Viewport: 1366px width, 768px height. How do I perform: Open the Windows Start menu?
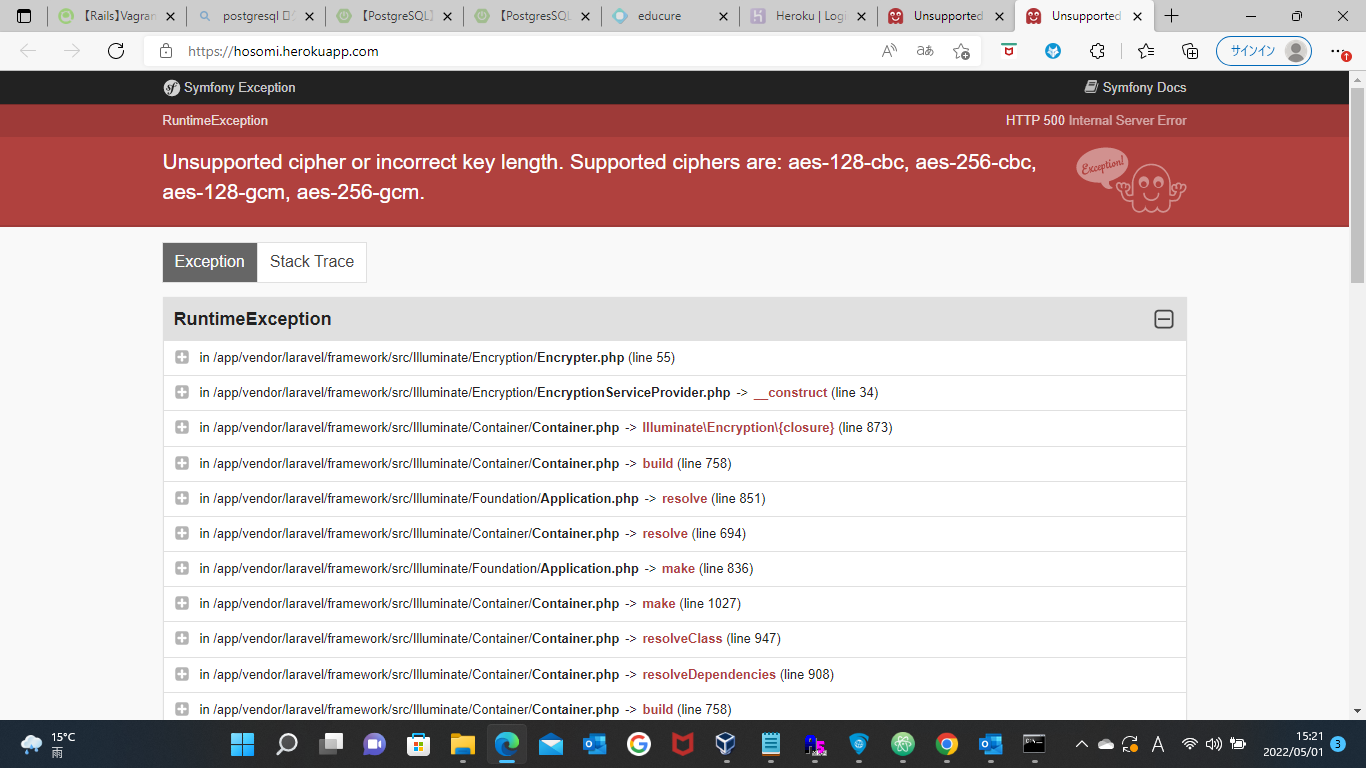pos(242,744)
